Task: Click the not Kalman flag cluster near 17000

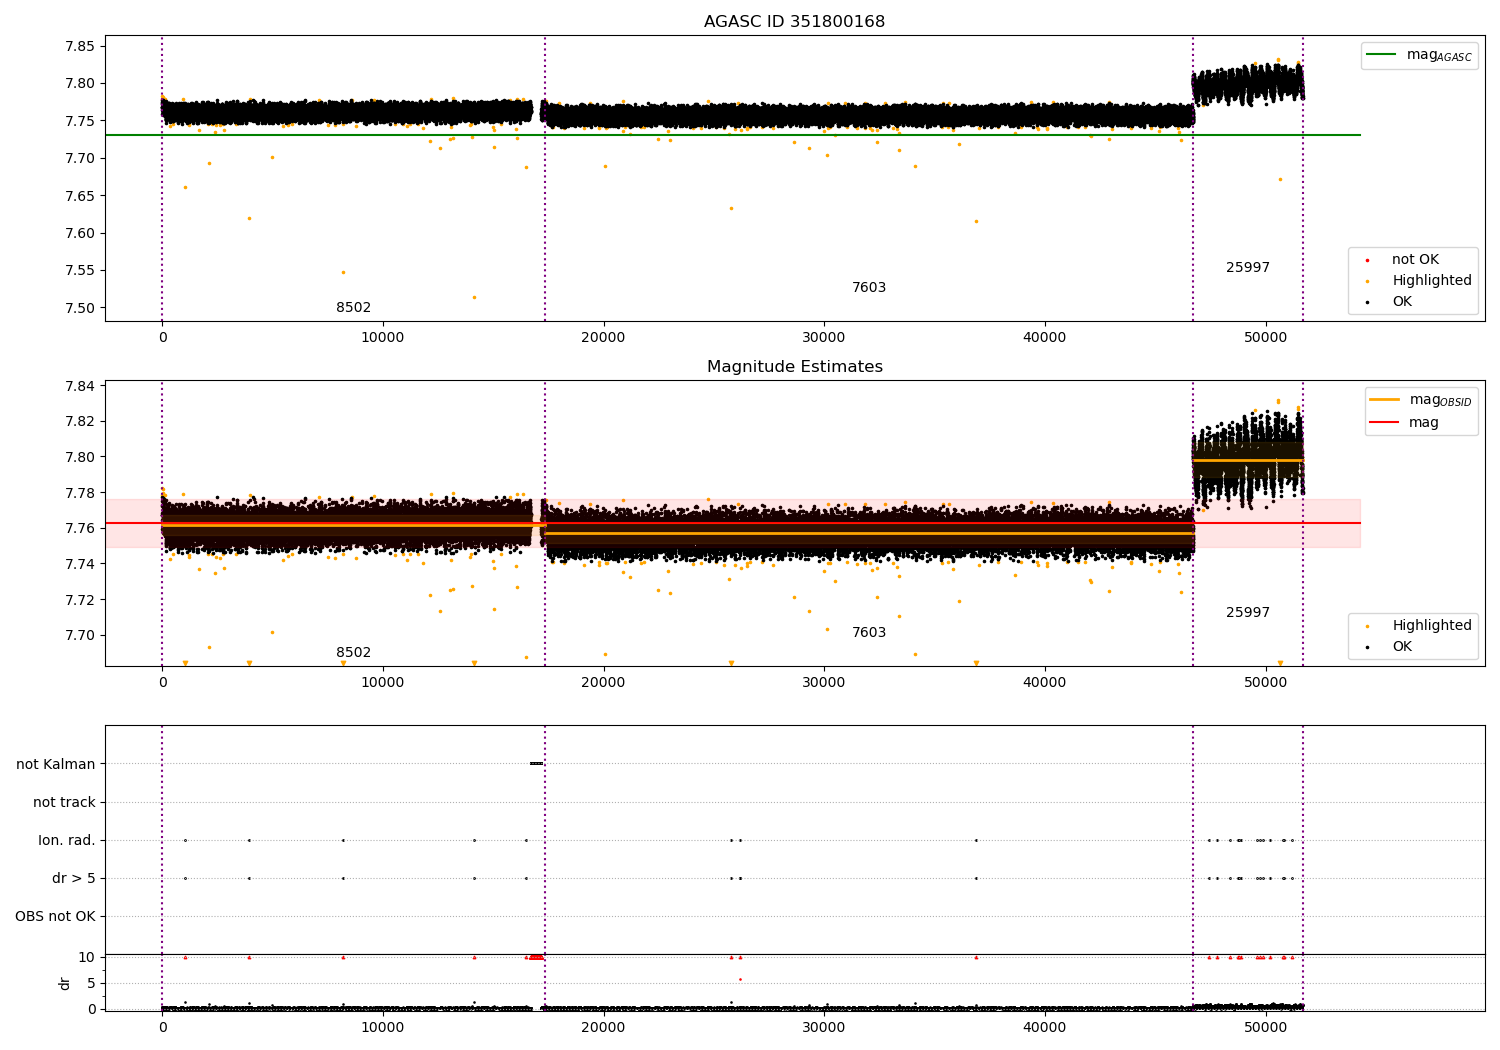Action: click(x=537, y=764)
